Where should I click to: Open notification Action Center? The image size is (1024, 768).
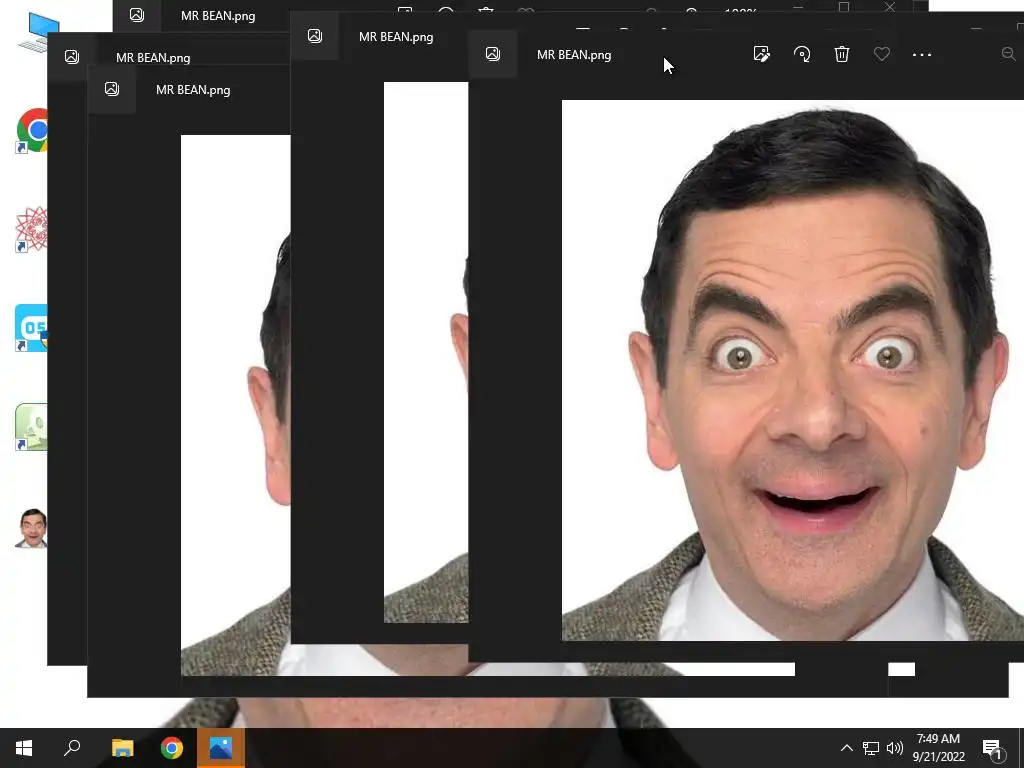coord(993,748)
